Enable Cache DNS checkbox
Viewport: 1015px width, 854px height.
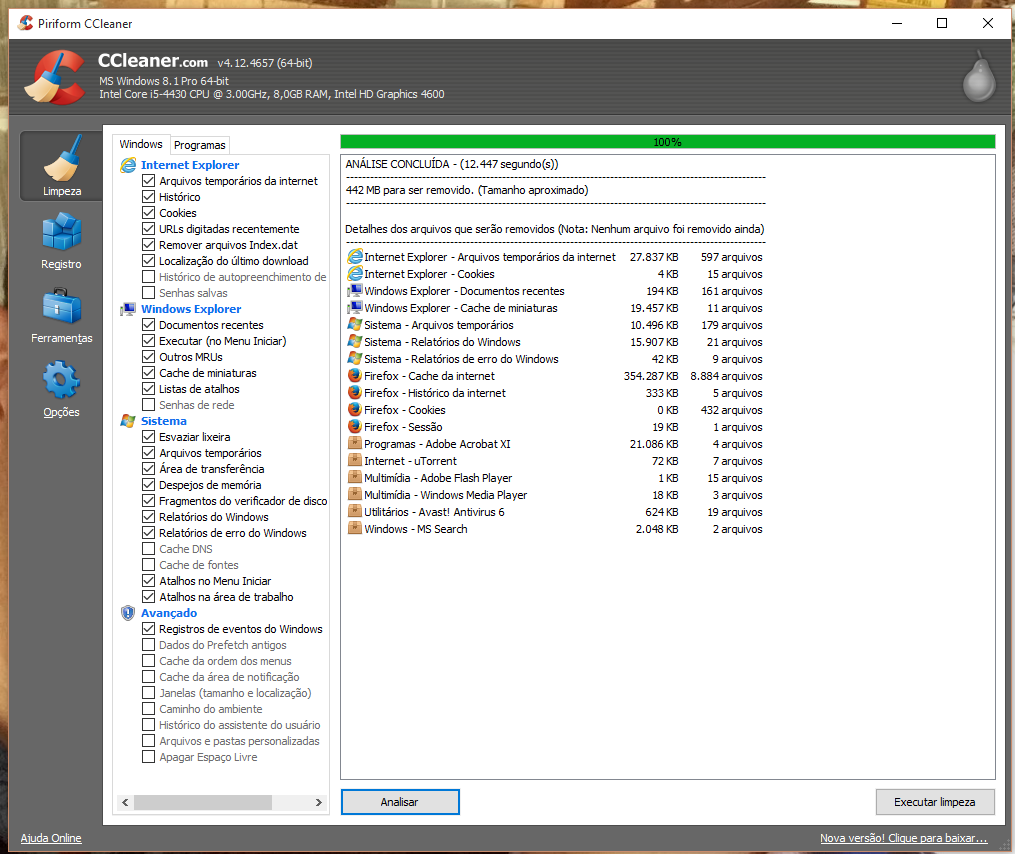click(x=148, y=549)
